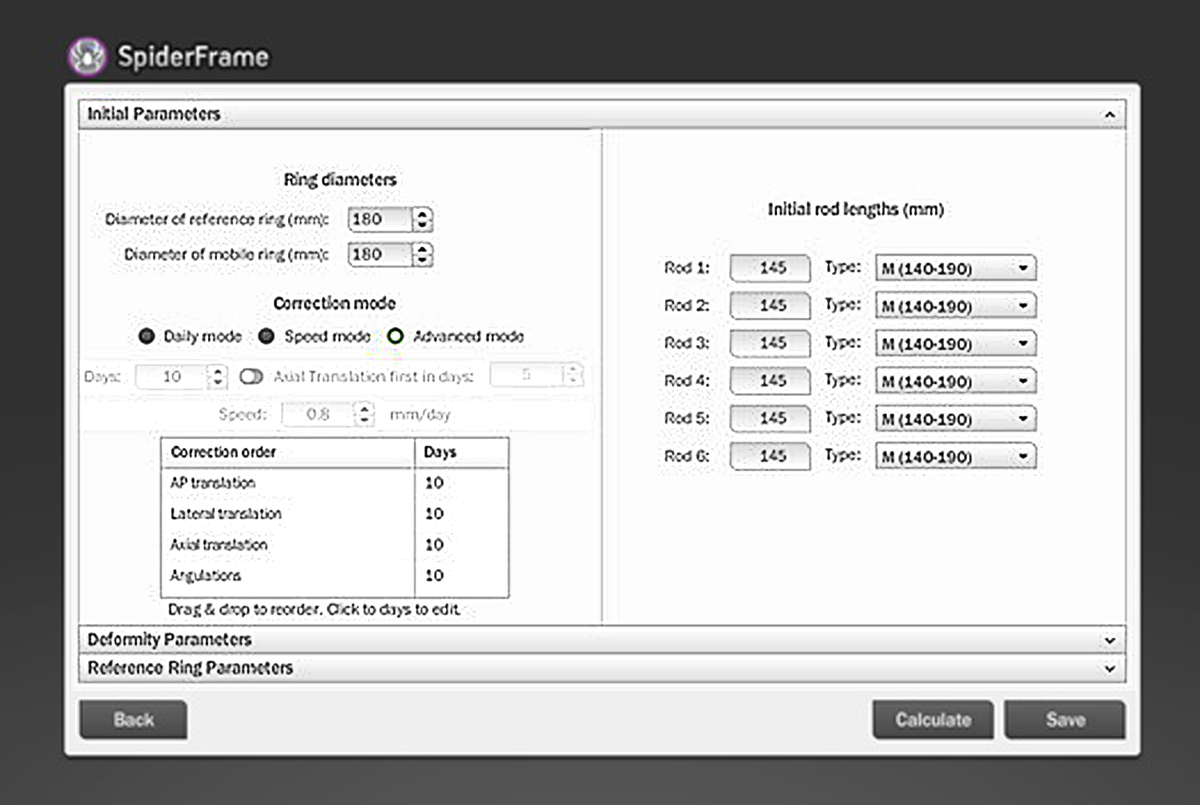Click the reference ring diameter field
1200x805 pixels.
[x=380, y=219]
